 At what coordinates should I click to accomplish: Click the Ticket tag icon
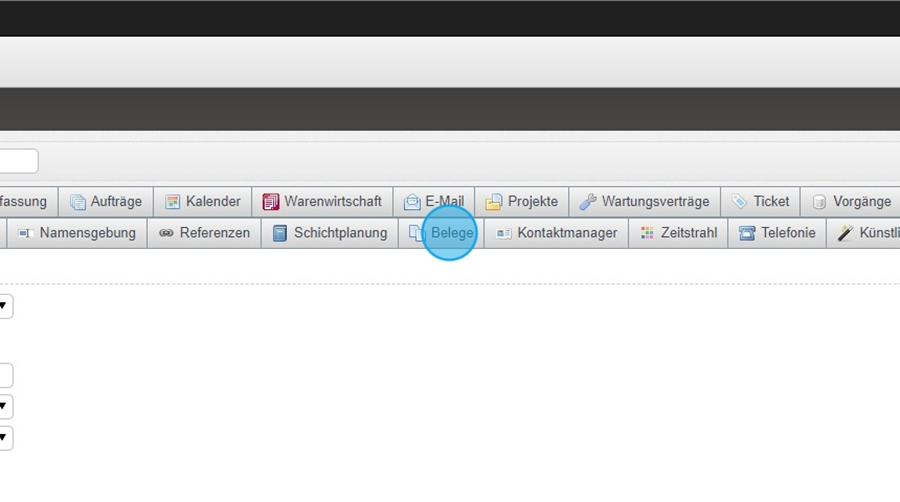tap(740, 202)
